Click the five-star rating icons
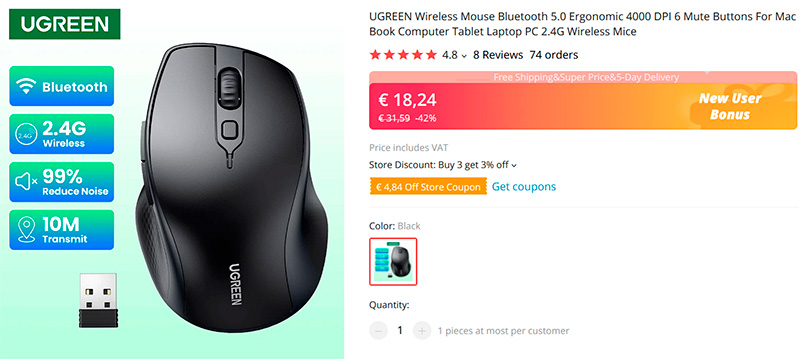Screen dimensions: 800x361 403,55
